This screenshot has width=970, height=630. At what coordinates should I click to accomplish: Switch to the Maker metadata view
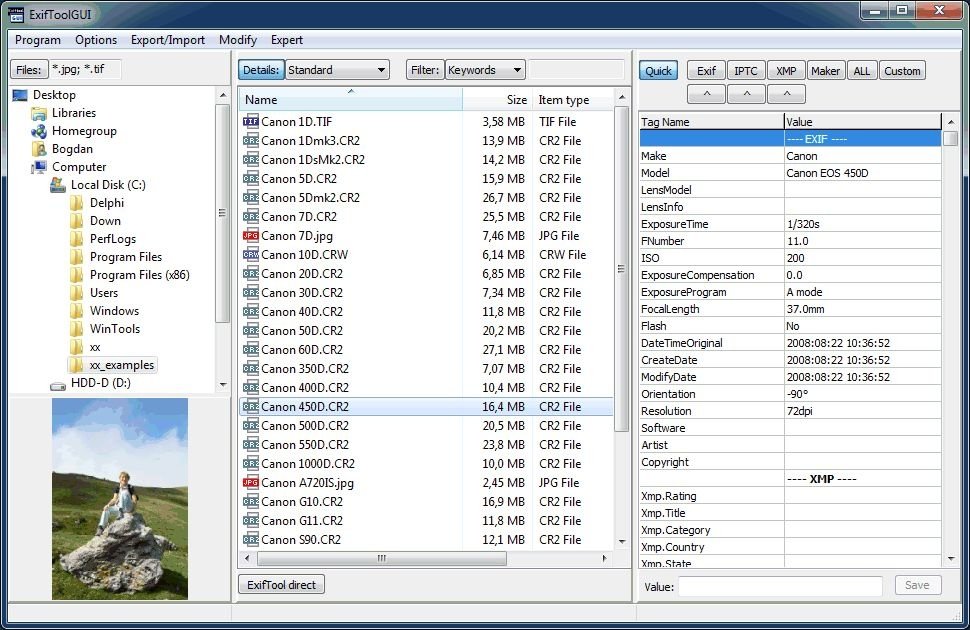pos(826,71)
